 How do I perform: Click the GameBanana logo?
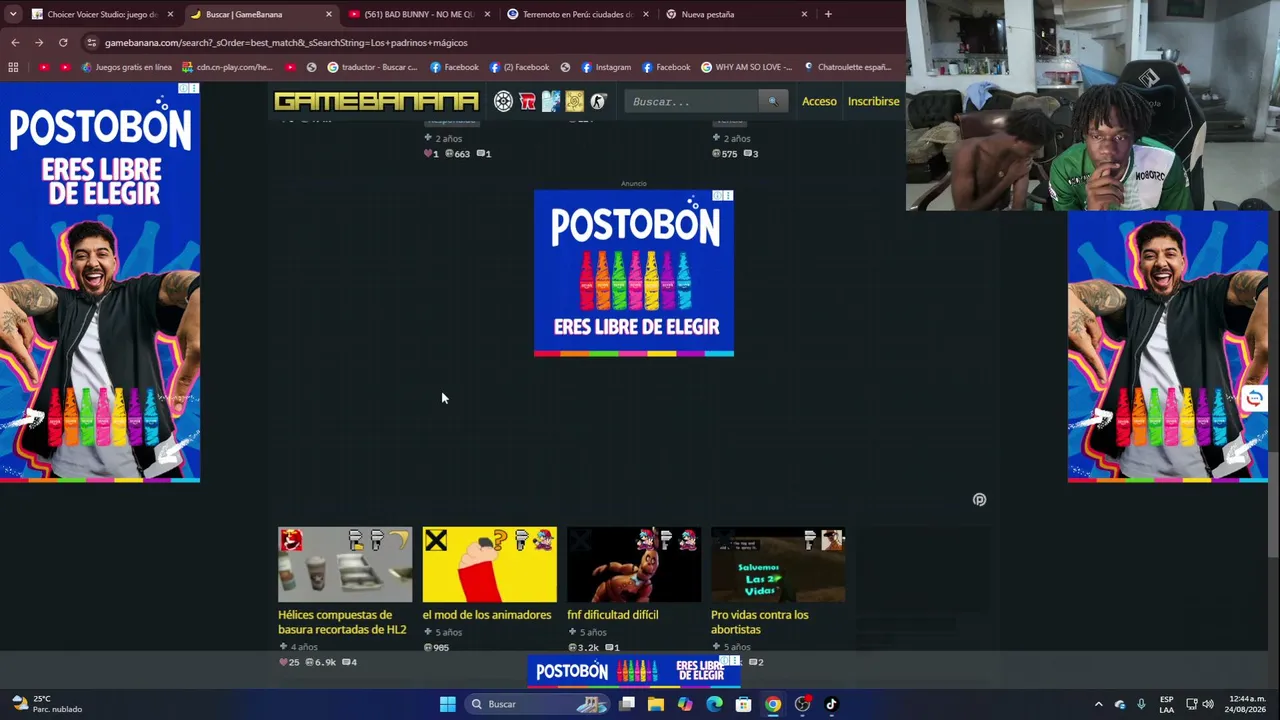click(376, 101)
